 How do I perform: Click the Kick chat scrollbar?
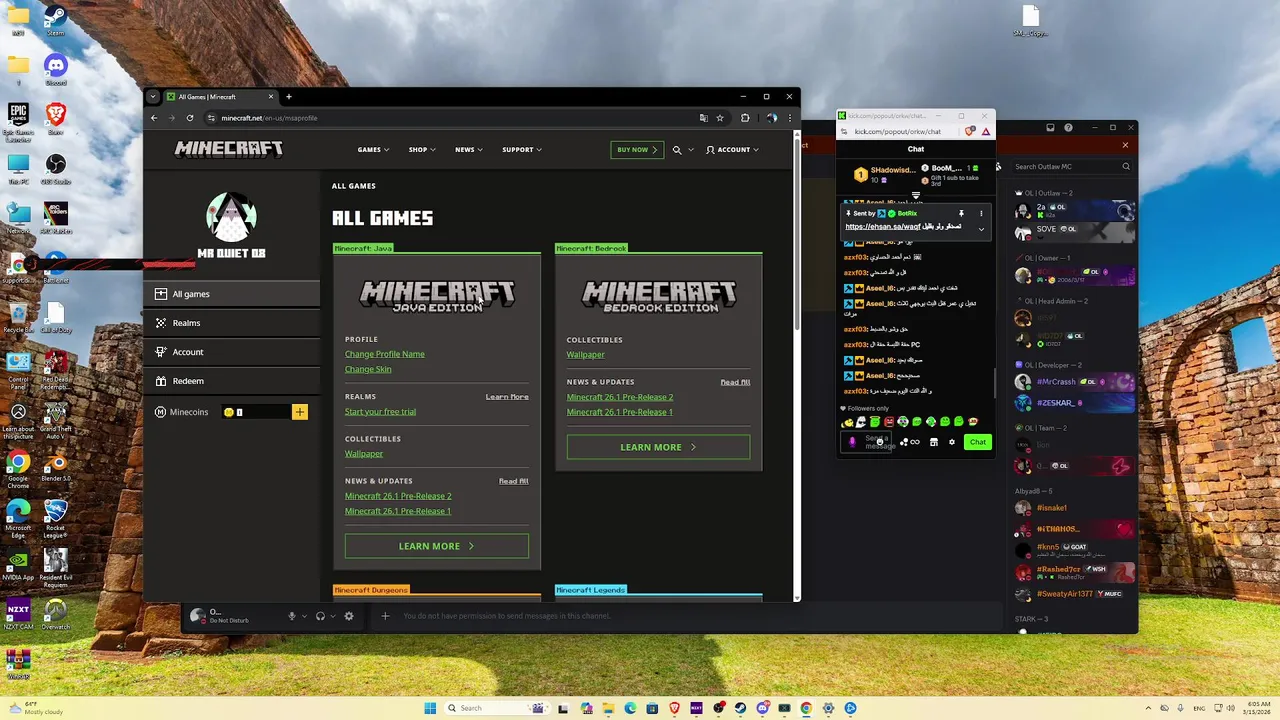[993, 382]
